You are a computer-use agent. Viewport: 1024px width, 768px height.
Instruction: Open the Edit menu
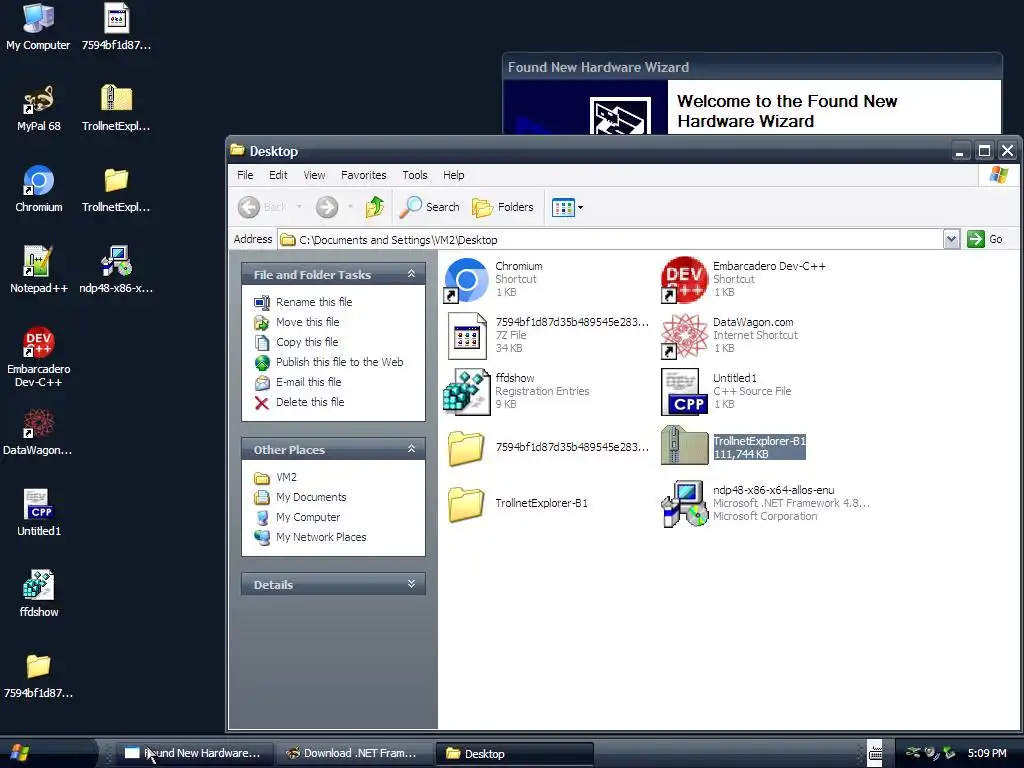[x=278, y=175]
